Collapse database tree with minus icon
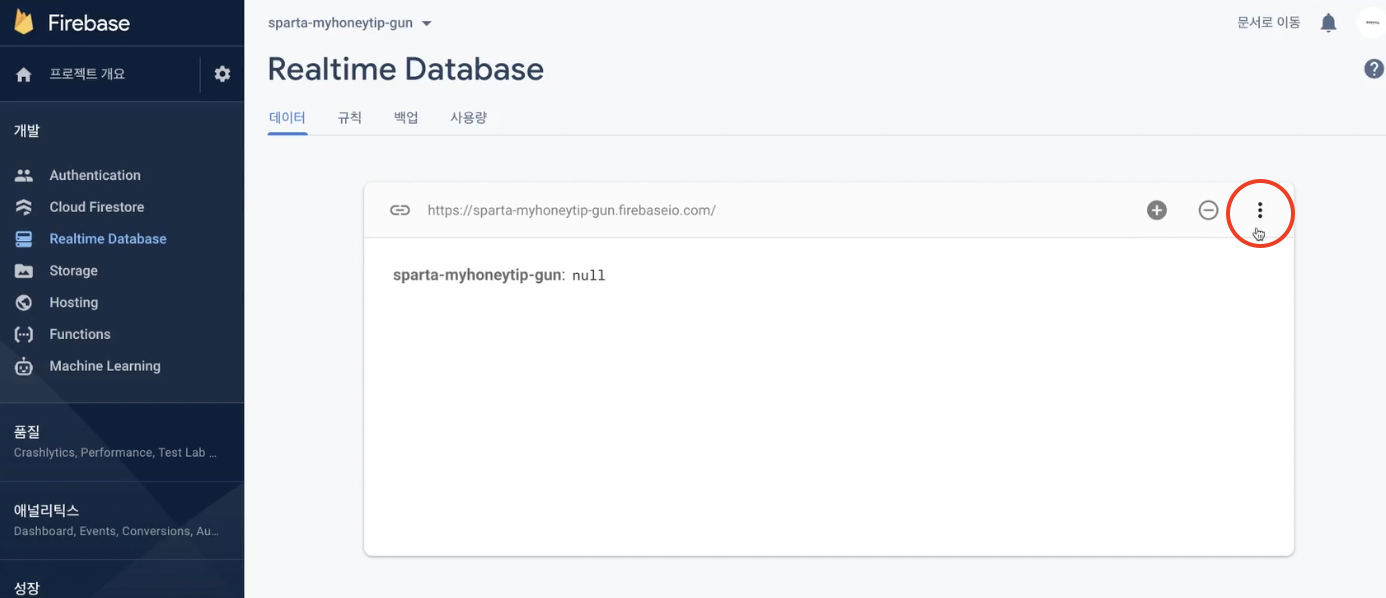 pyautogui.click(x=1208, y=210)
